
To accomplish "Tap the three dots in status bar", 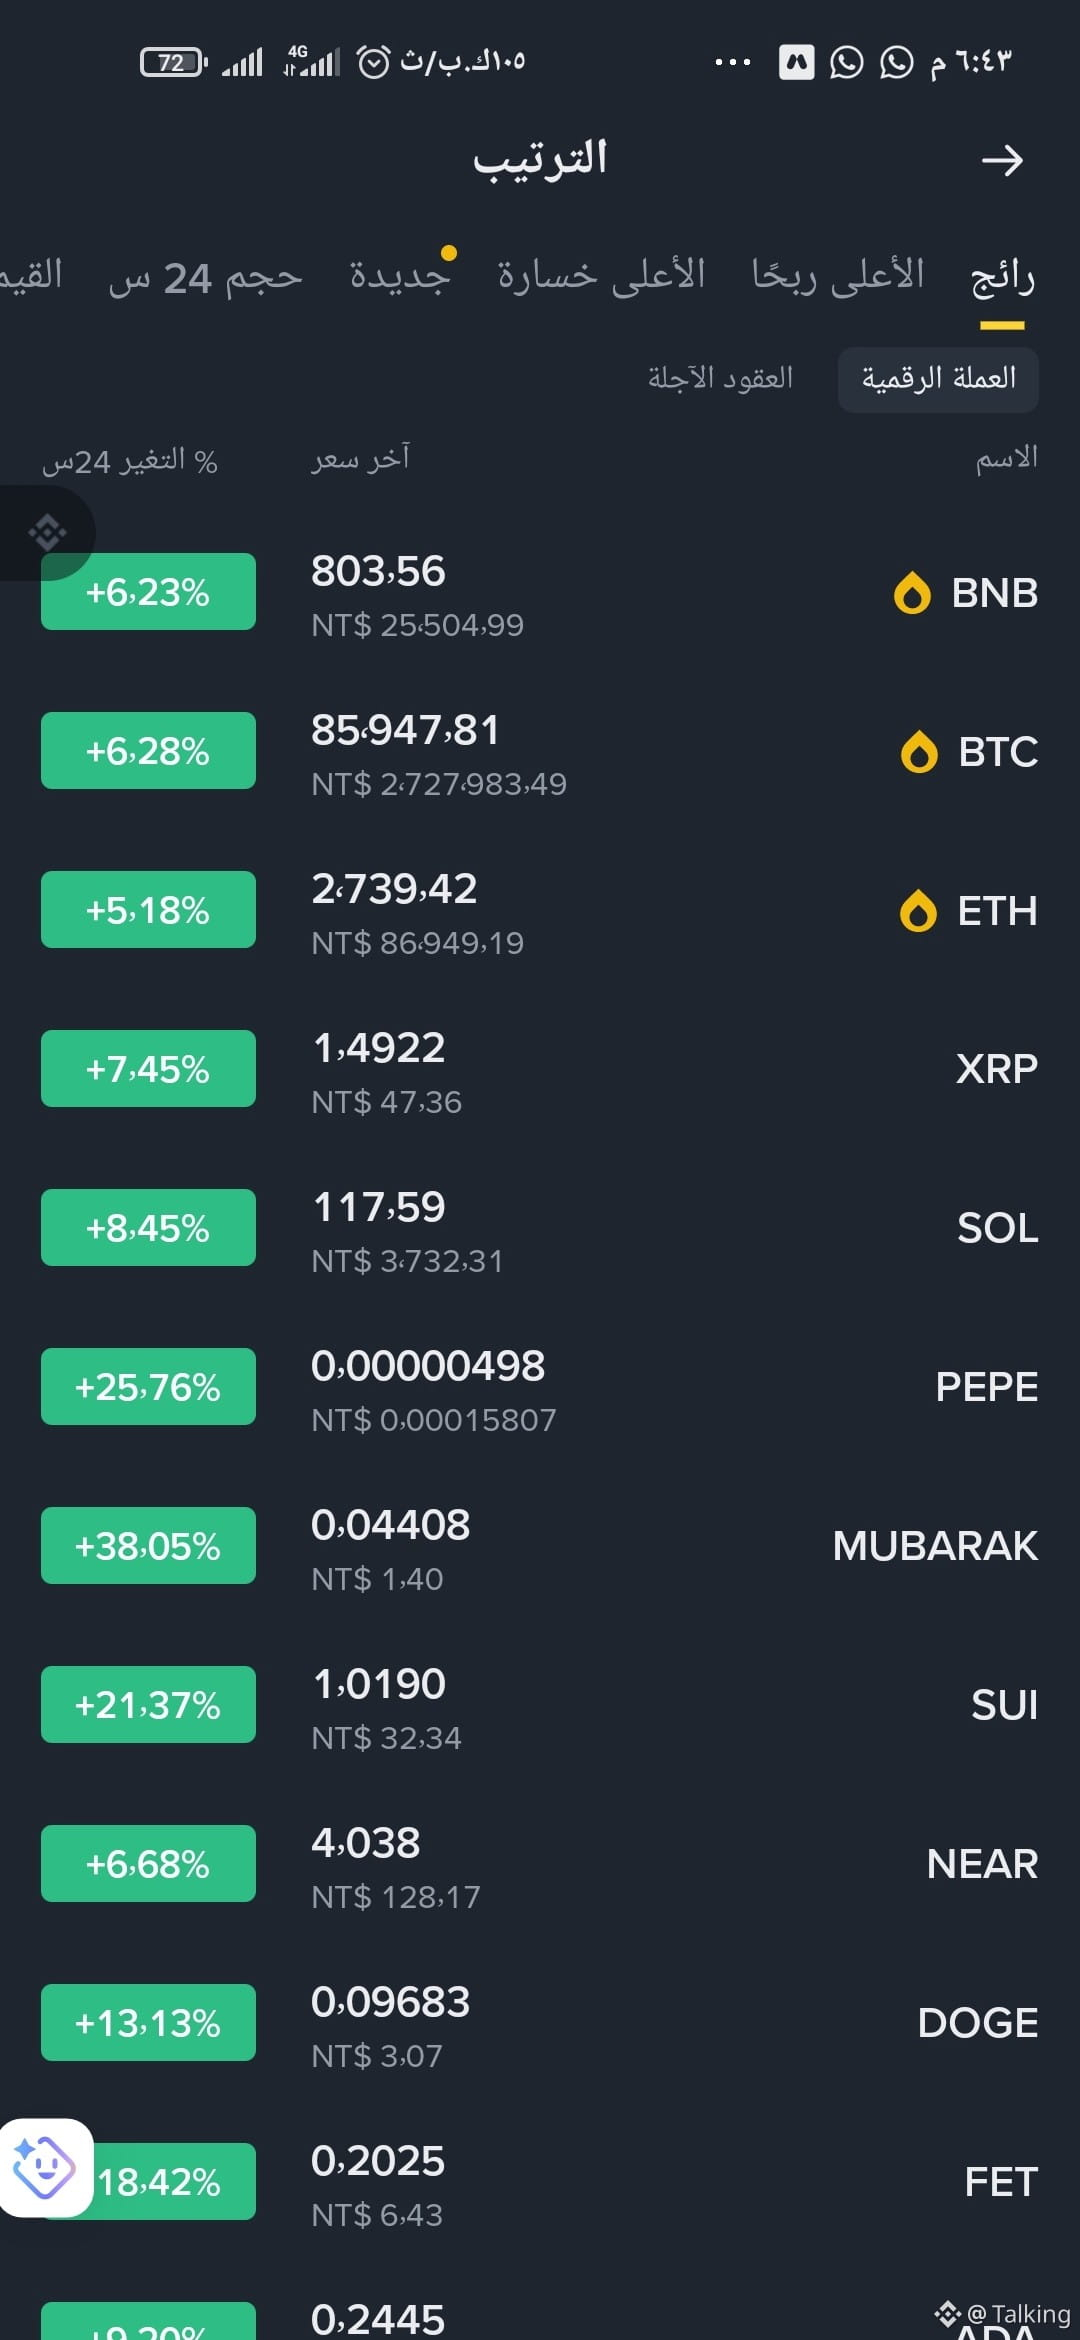I will click(733, 62).
